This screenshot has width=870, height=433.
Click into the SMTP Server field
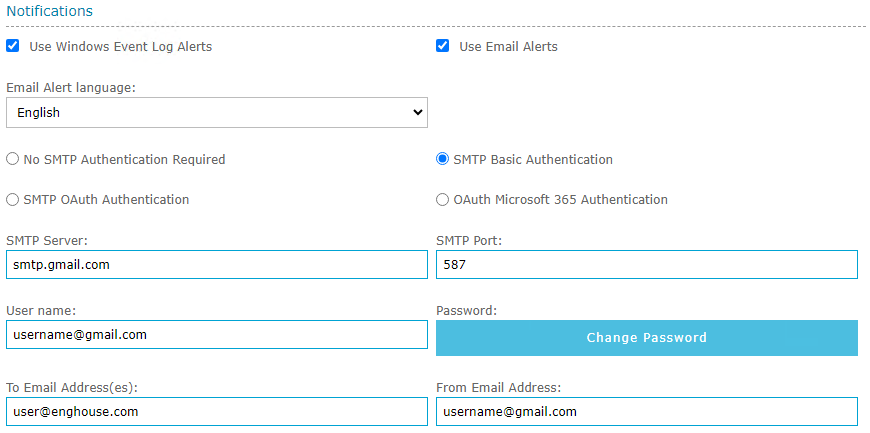(x=217, y=265)
